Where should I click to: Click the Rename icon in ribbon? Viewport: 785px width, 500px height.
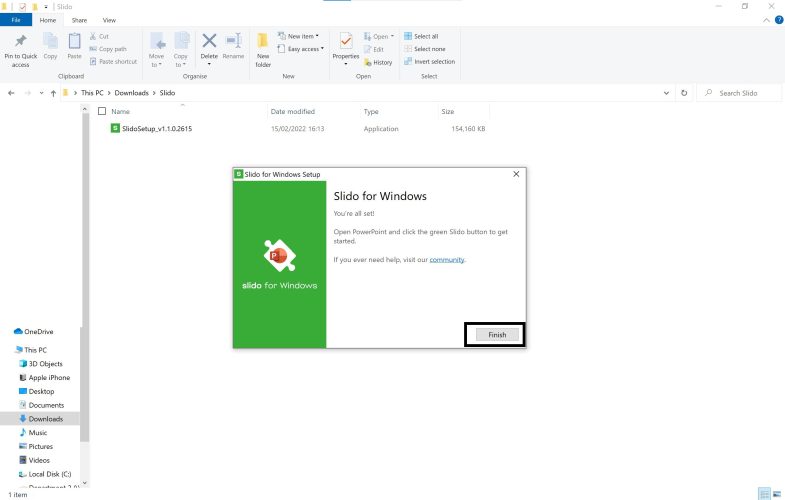233,41
